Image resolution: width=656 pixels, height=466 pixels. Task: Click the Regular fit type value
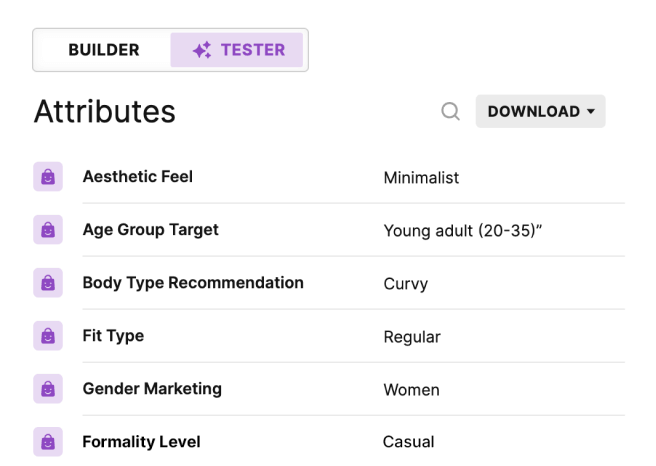coord(412,337)
